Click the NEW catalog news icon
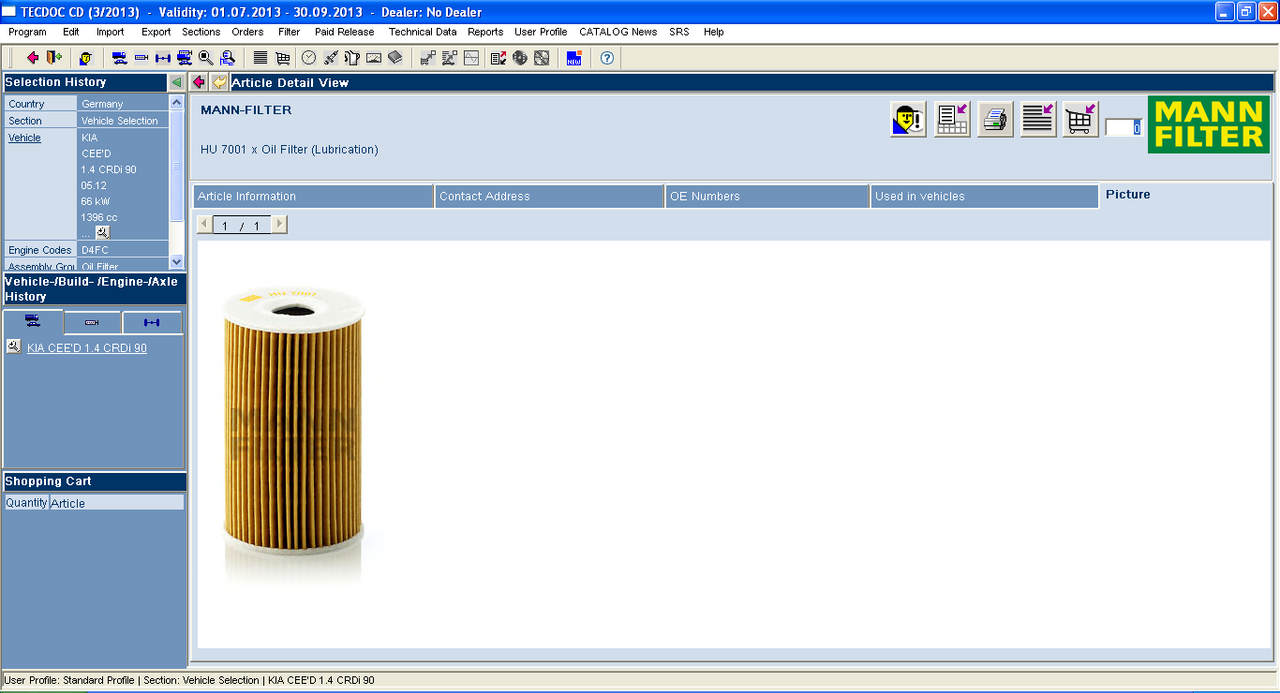 click(x=574, y=57)
